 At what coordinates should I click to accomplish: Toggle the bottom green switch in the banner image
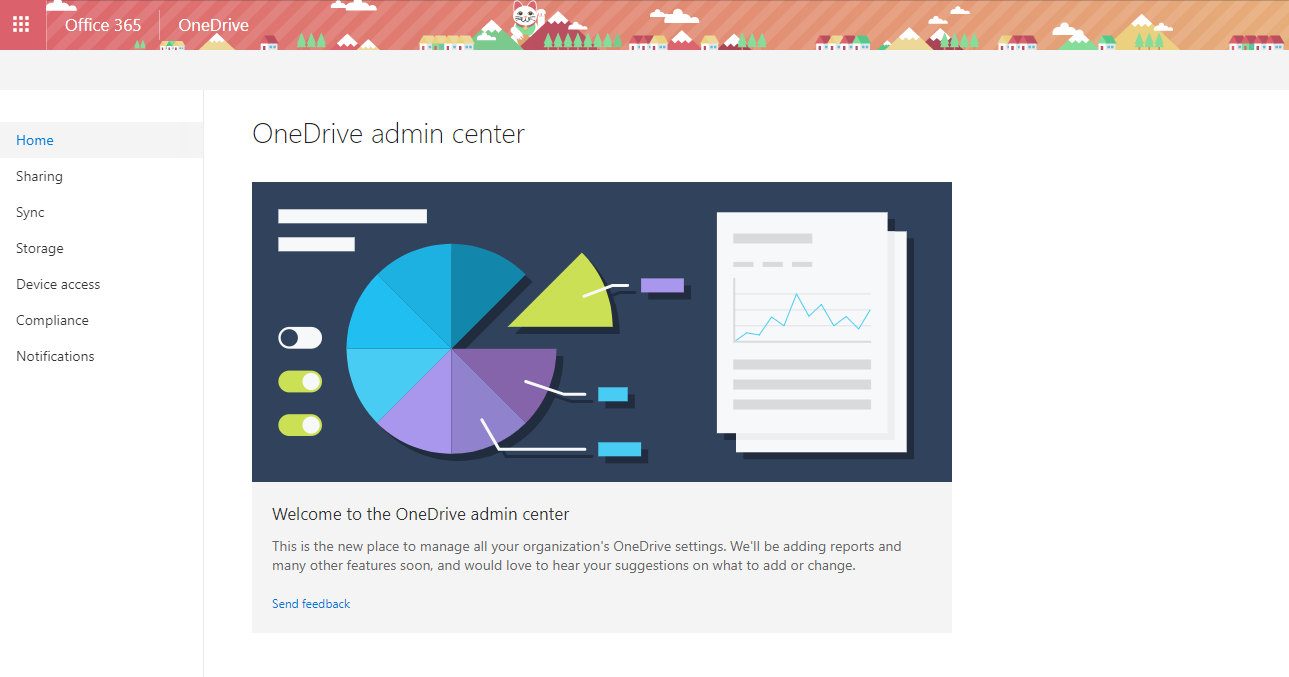(300, 424)
